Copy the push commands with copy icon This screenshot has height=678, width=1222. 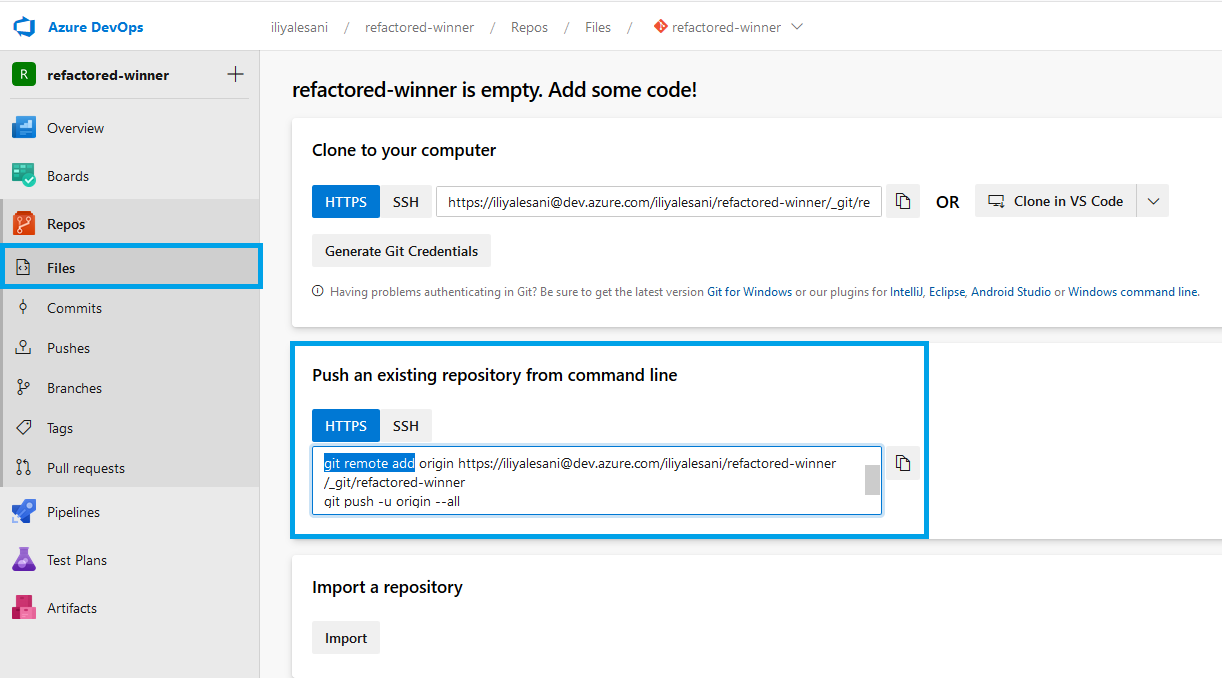click(903, 463)
